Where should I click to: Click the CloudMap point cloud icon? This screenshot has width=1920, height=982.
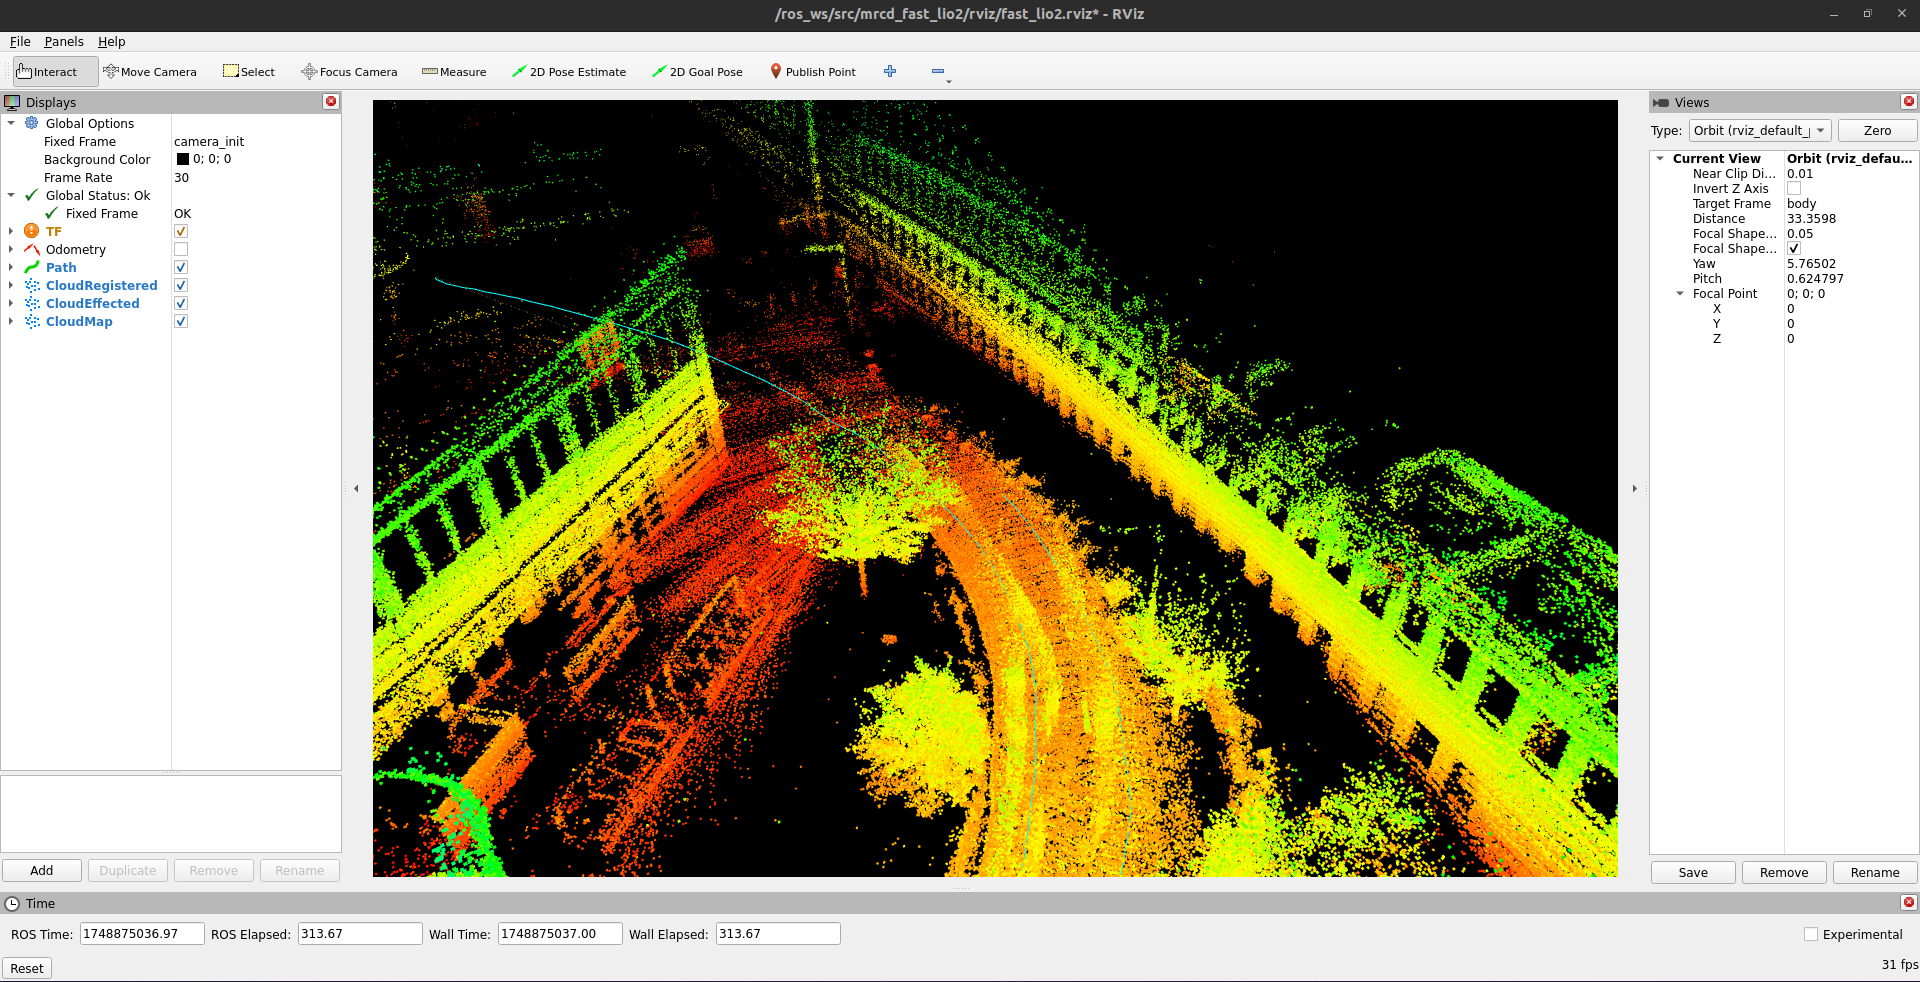click(32, 321)
